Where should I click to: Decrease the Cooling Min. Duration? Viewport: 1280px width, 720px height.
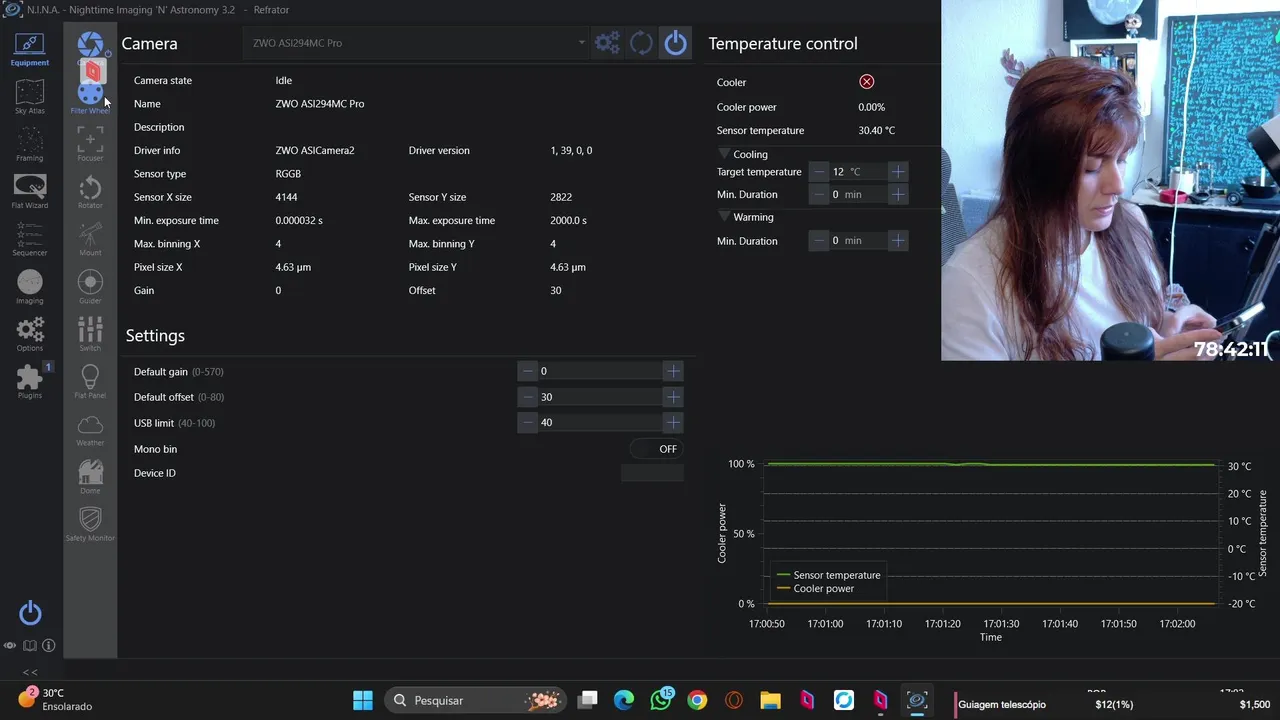point(819,195)
